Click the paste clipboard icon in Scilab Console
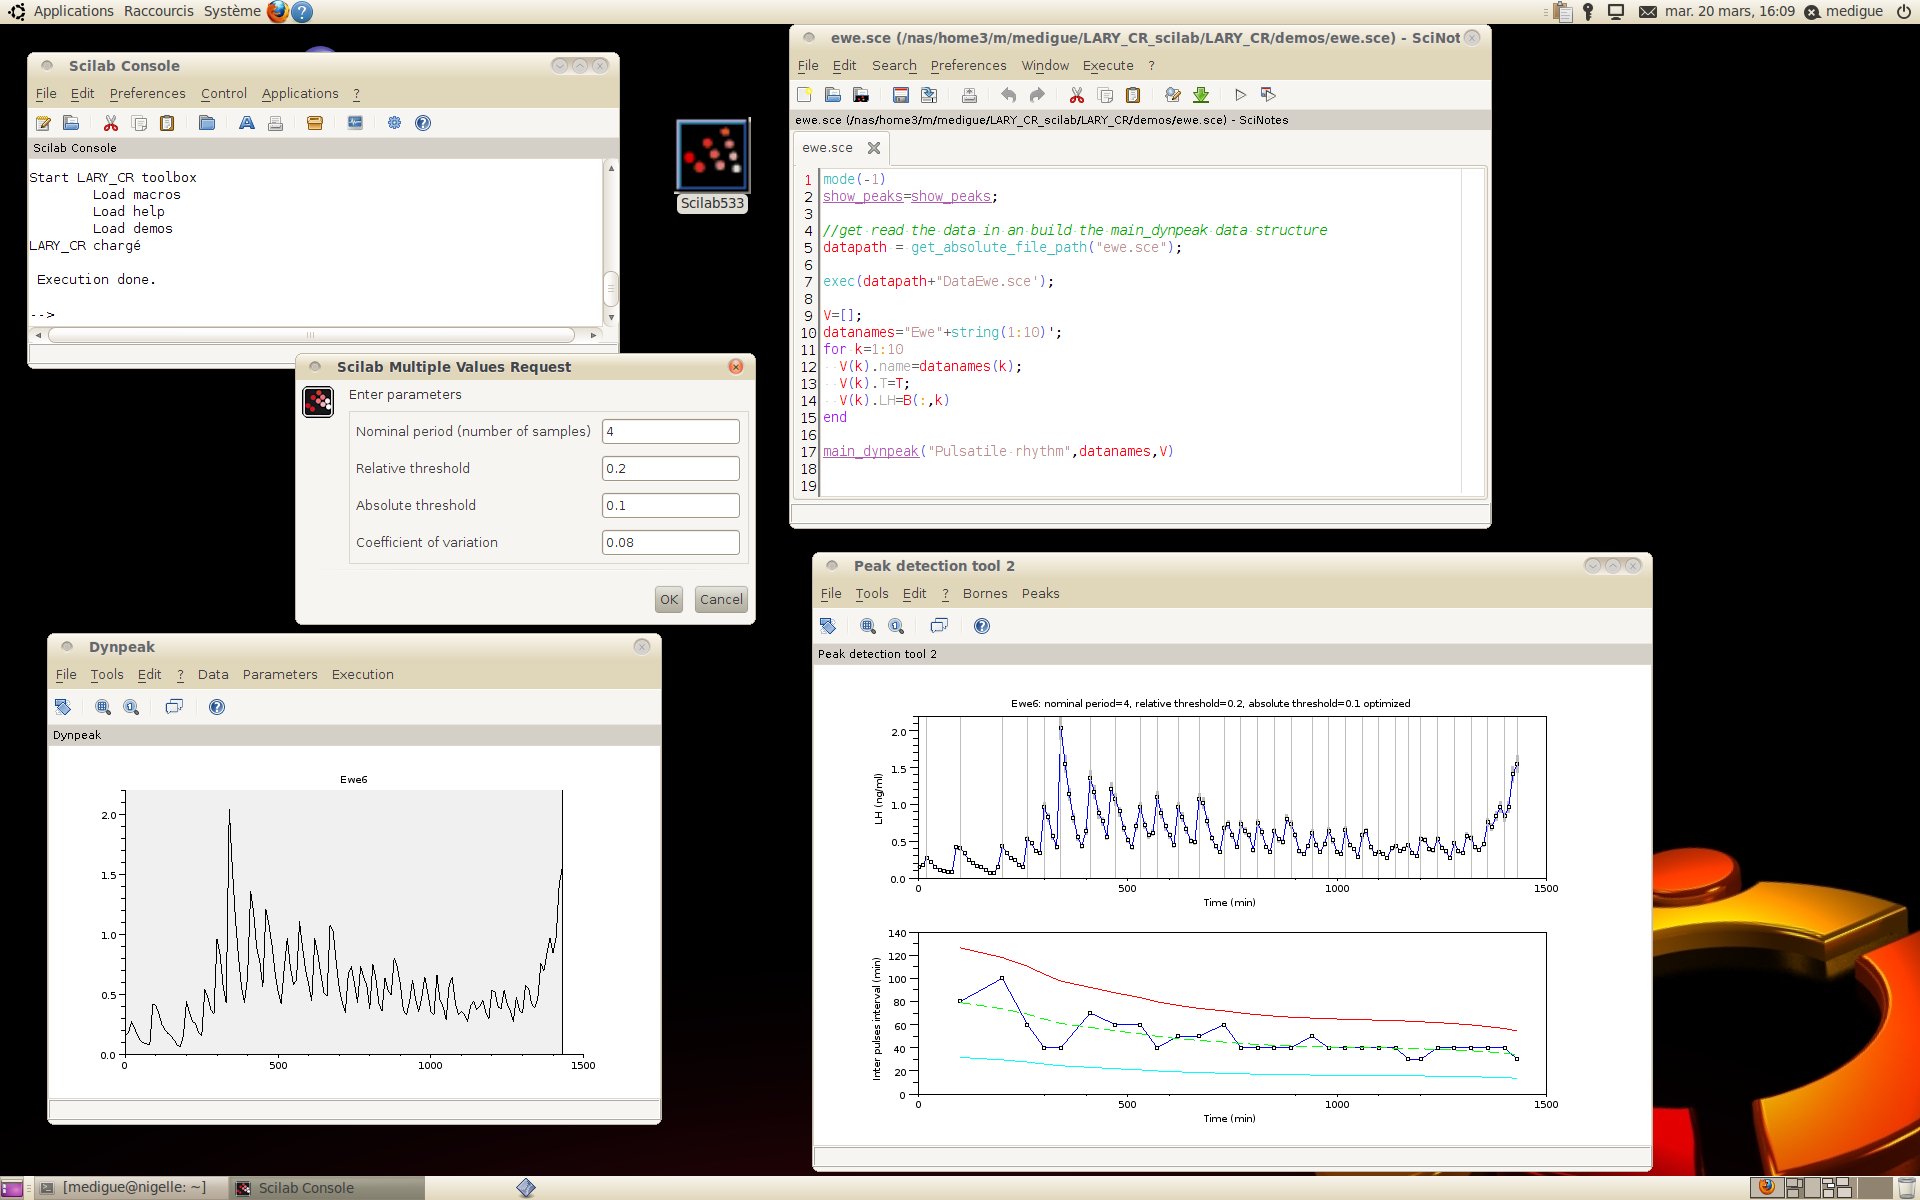1920x1200 pixels. 167,123
